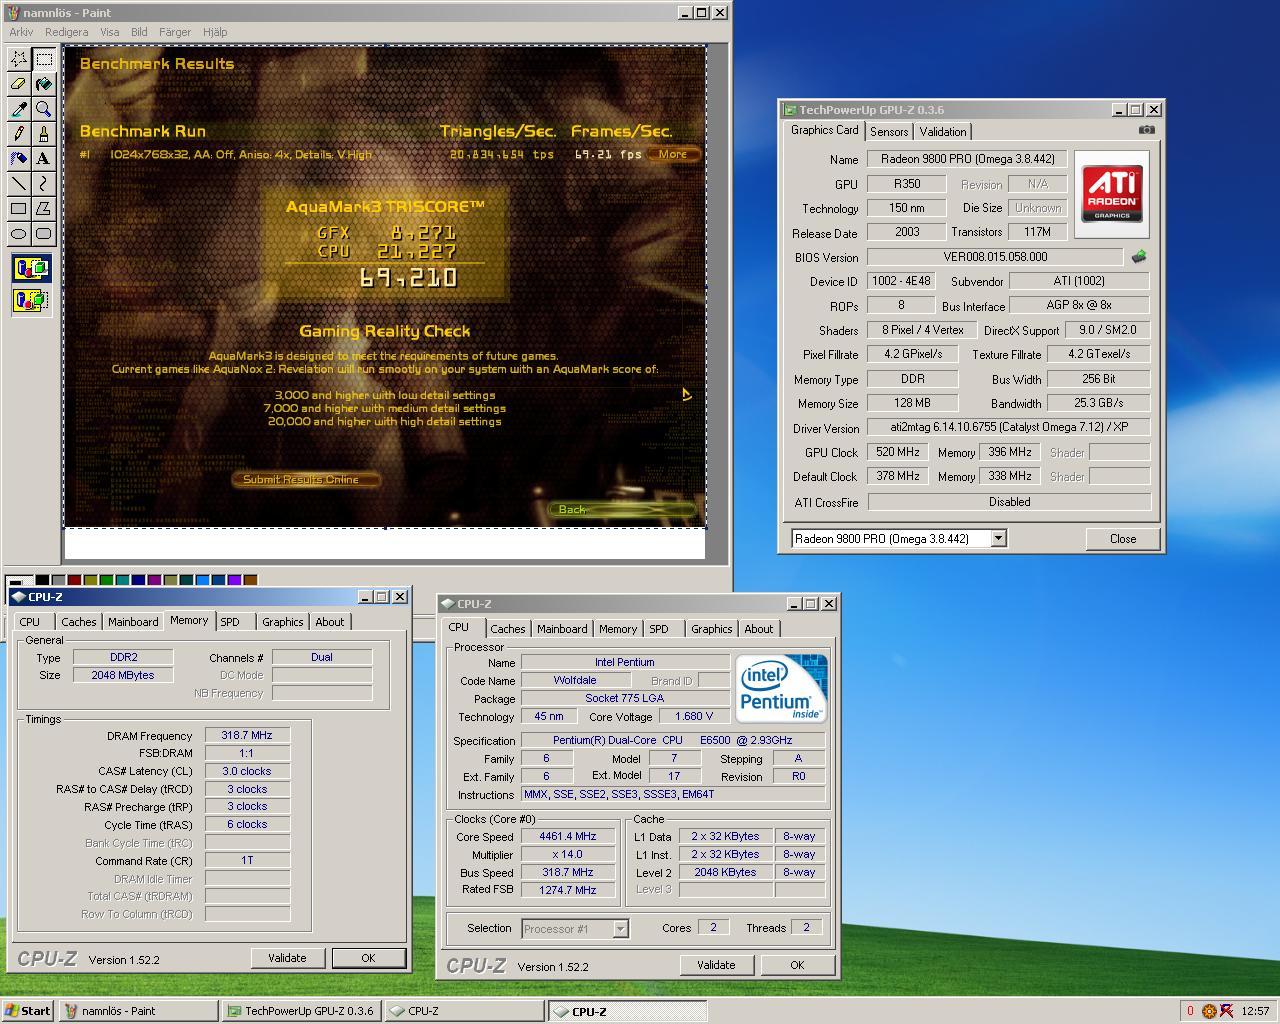Select the Ellipse shape tool
1280x1024 pixels.
19,234
